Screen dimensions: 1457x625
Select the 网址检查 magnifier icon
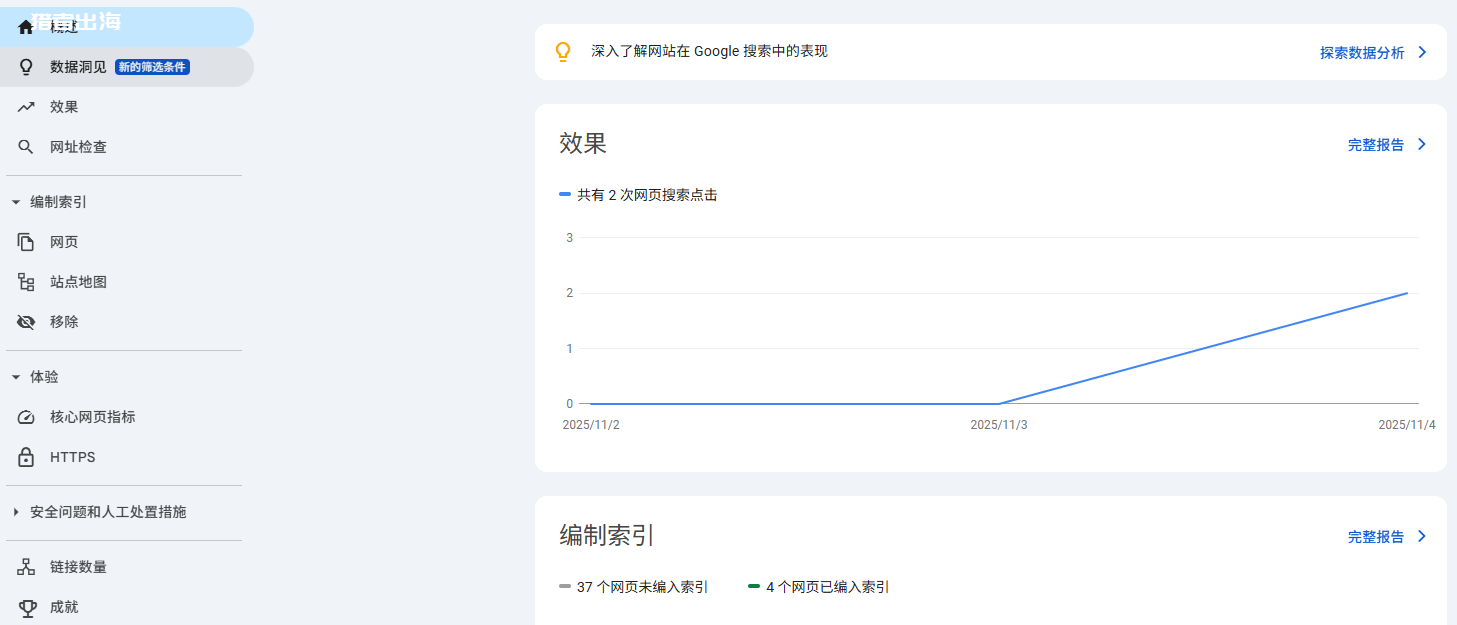[x=25, y=146]
